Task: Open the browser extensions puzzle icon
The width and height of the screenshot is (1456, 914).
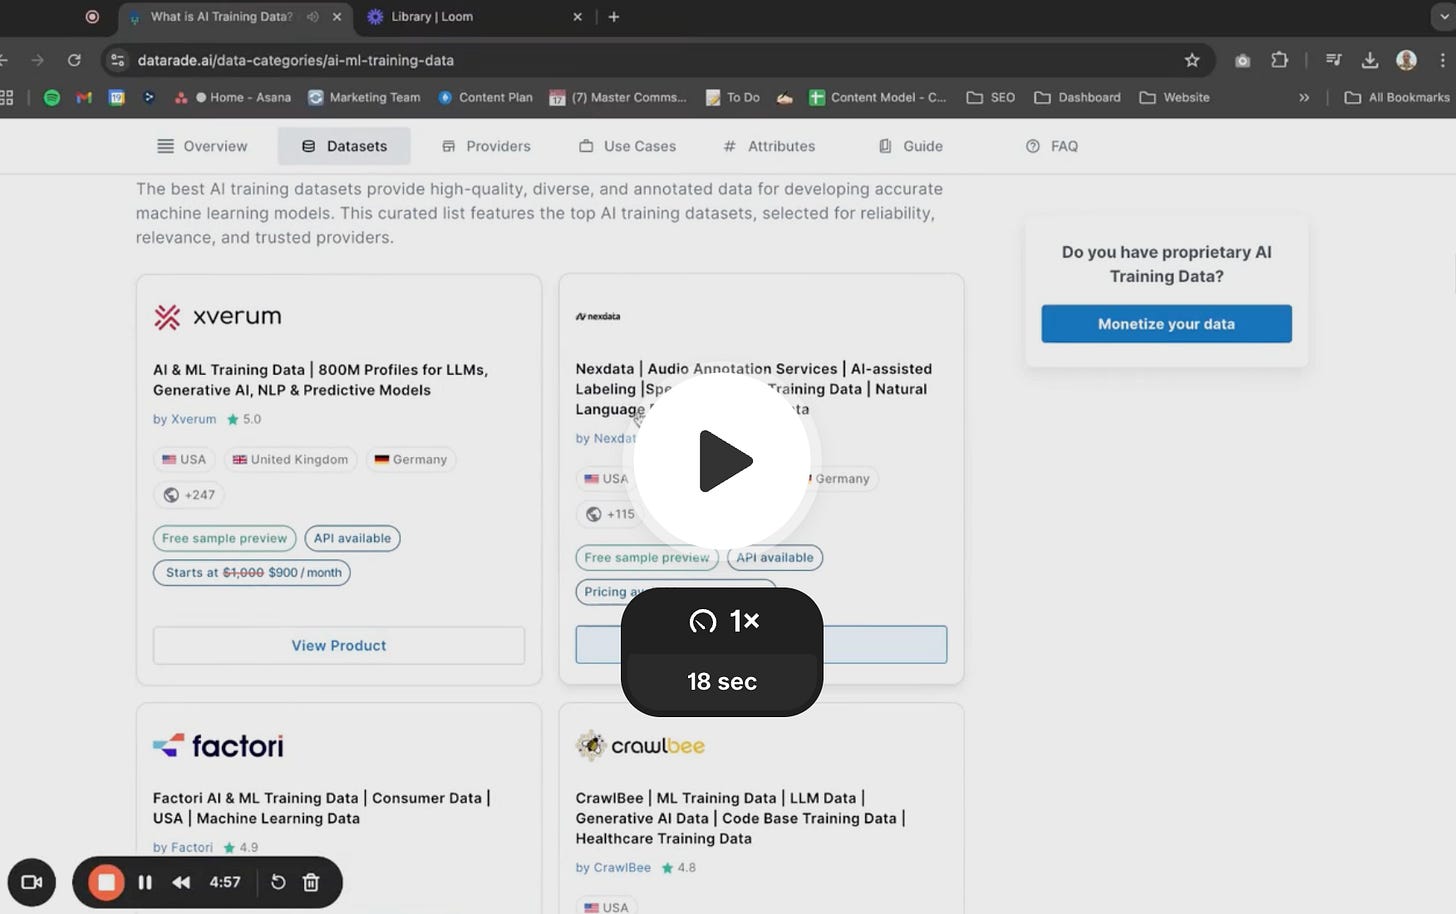Action: (x=1279, y=60)
